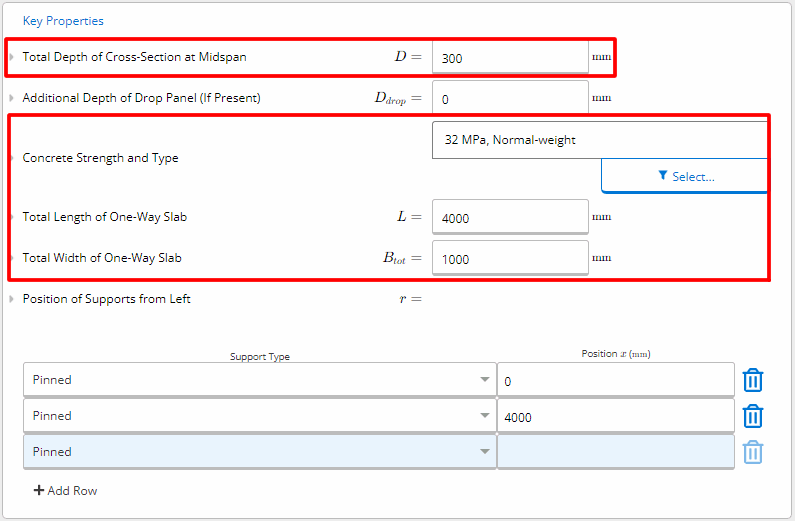Click the empty position field in last row
The image size is (795, 521).
tap(616, 452)
